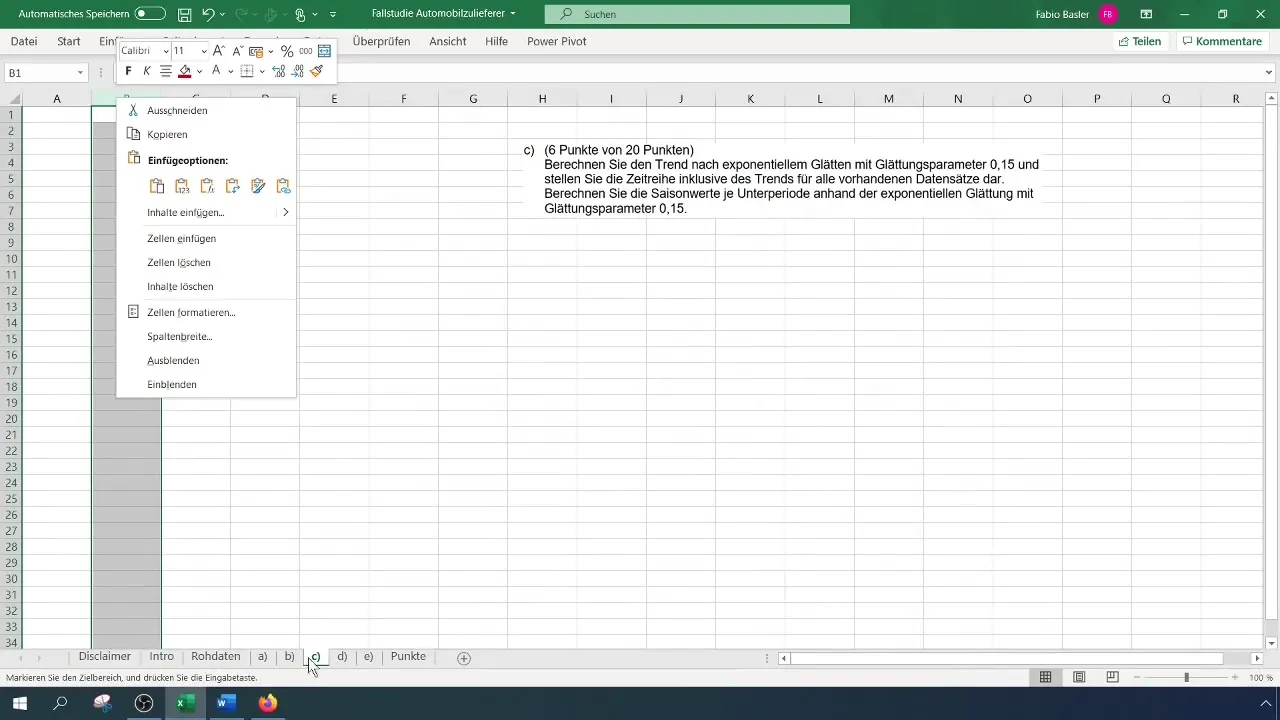This screenshot has height=720, width=1280.
Task: Open the Name Box dropdown at B1
Action: pyautogui.click(x=80, y=73)
